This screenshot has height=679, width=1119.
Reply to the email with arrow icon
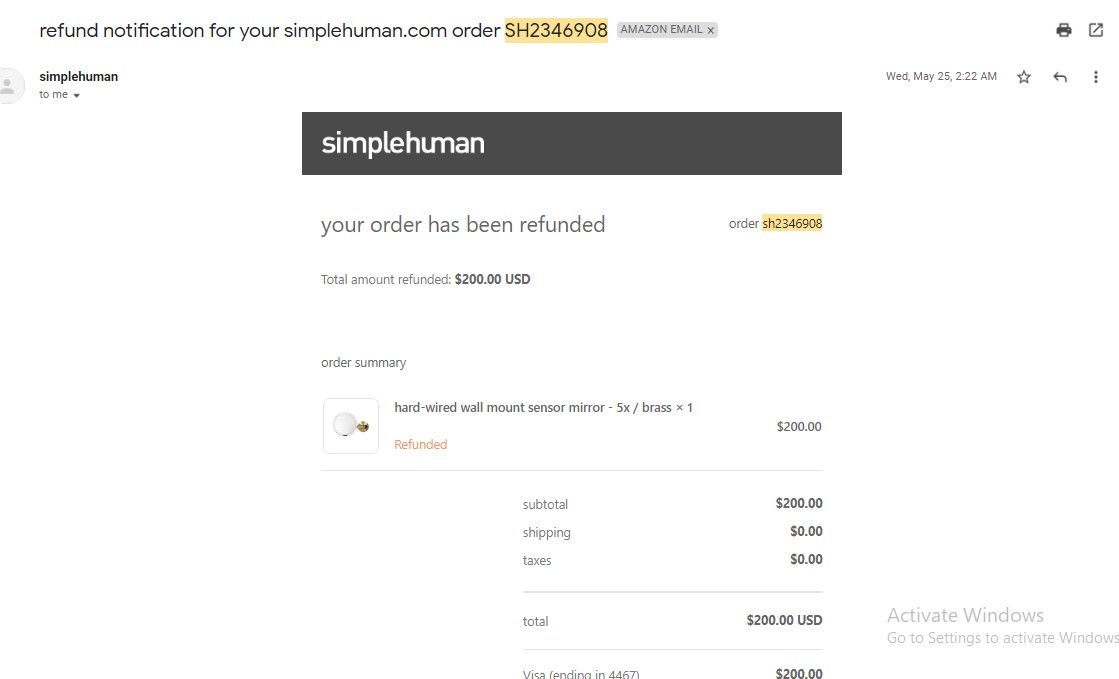[1060, 77]
